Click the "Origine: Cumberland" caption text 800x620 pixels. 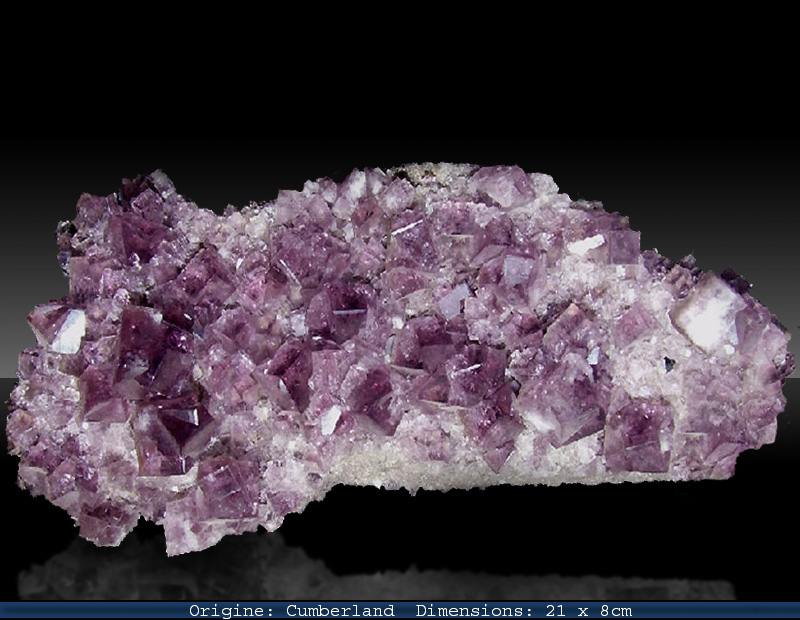pyautogui.click(x=291, y=611)
